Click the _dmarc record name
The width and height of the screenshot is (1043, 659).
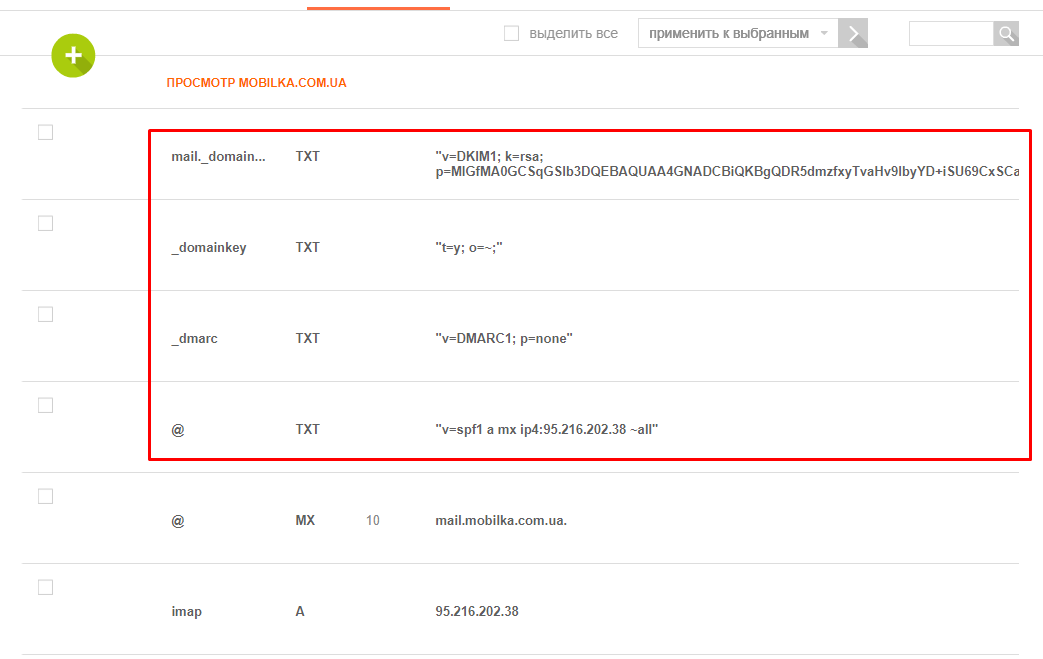[194, 338]
